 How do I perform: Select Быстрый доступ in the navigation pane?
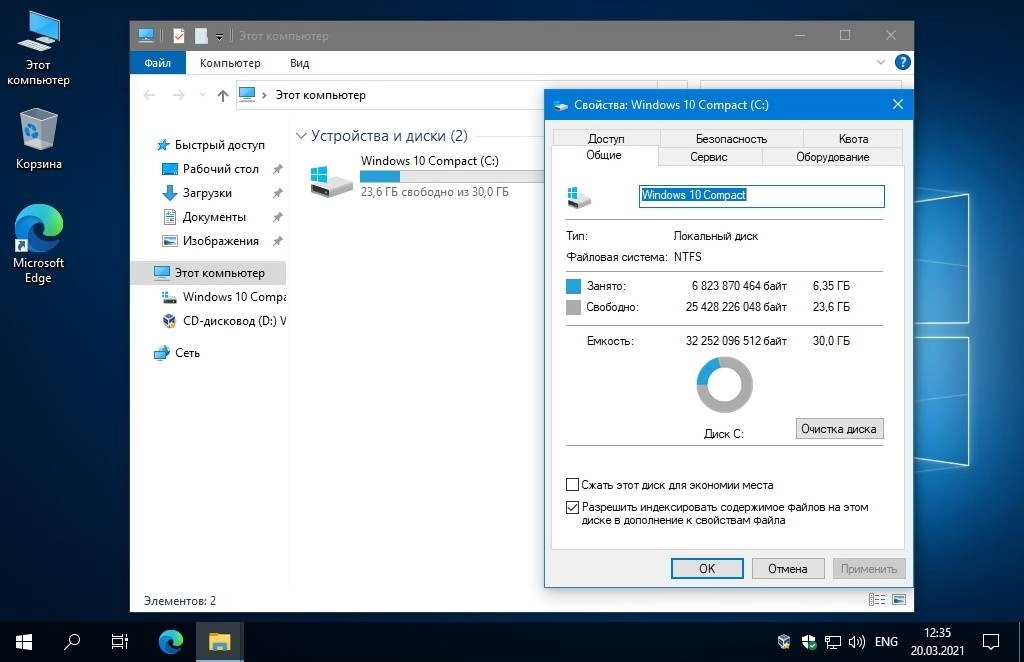click(219, 145)
